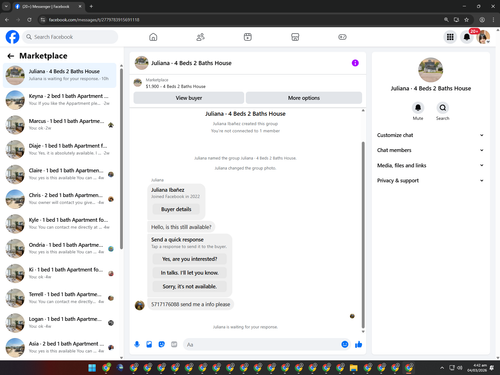500x375 pixels.
Task: Click the browser address bar URL
Action: (x=94, y=20)
